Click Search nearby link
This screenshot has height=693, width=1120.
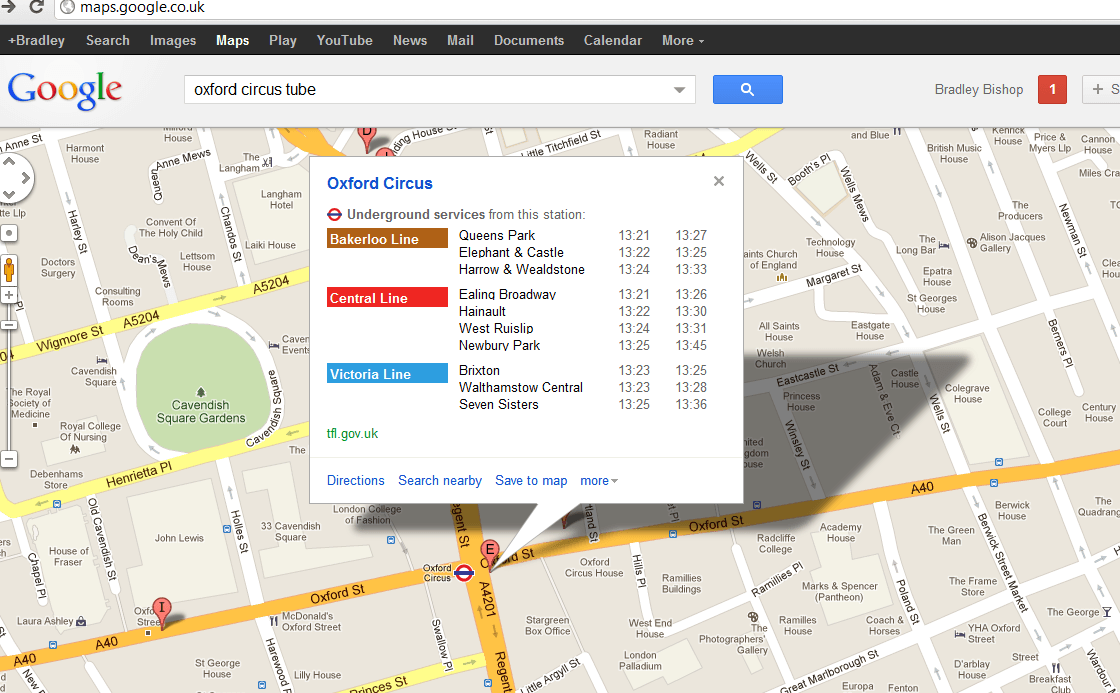tap(440, 481)
